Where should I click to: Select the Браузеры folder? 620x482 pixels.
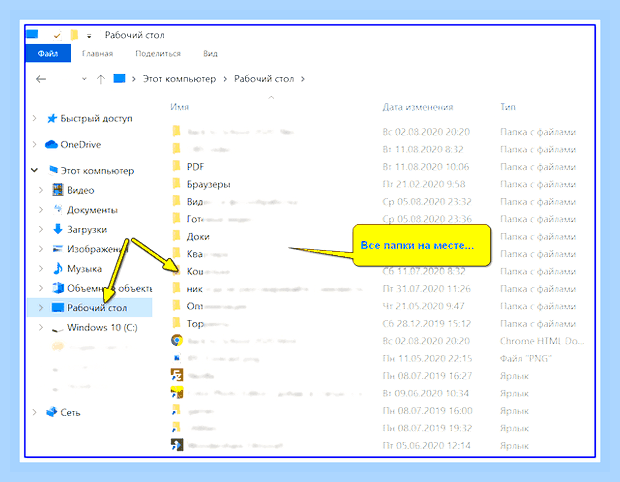pyautogui.click(x=208, y=184)
